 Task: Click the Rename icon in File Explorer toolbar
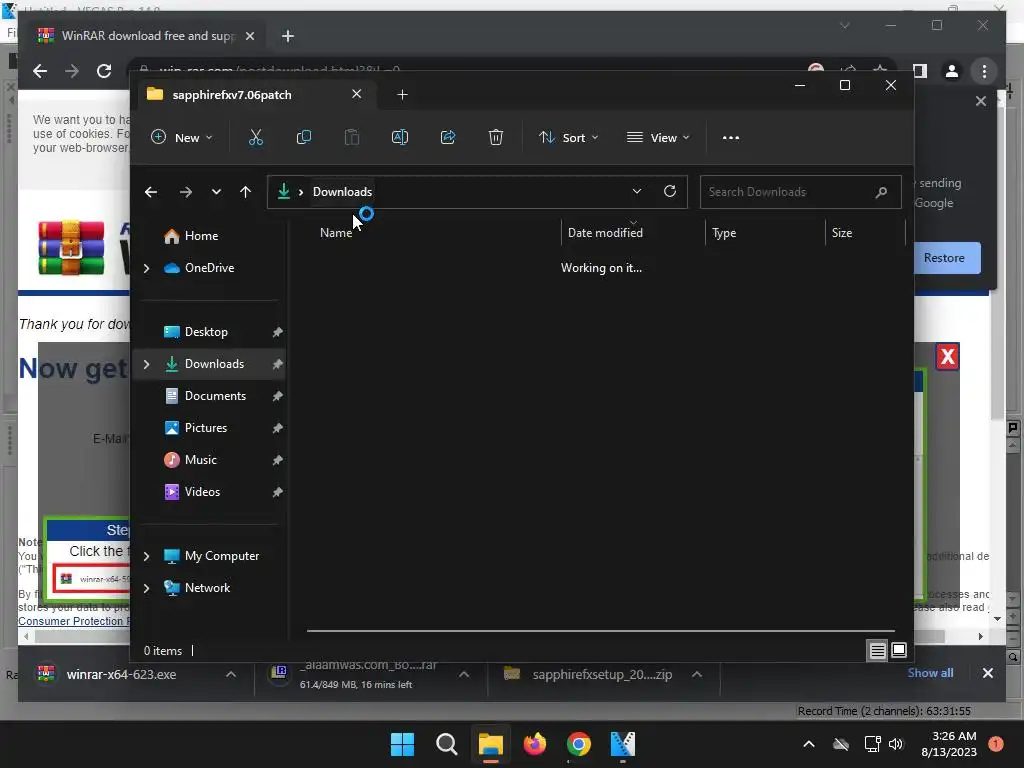click(400, 138)
